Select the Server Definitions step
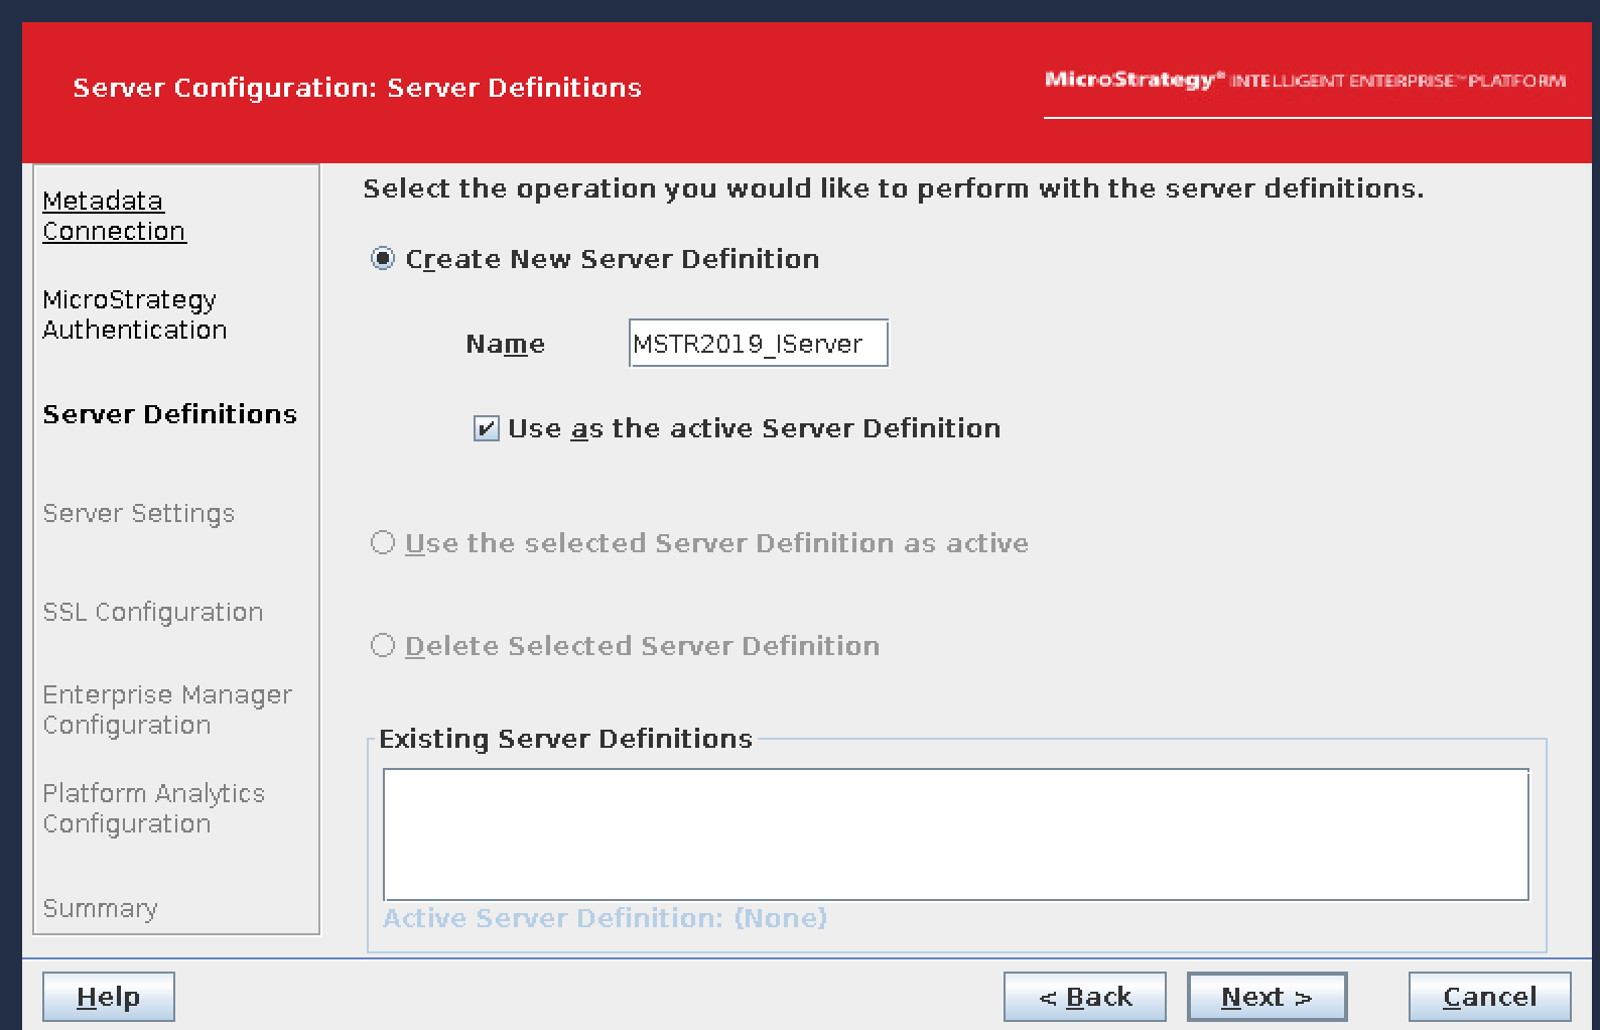 tap(169, 414)
